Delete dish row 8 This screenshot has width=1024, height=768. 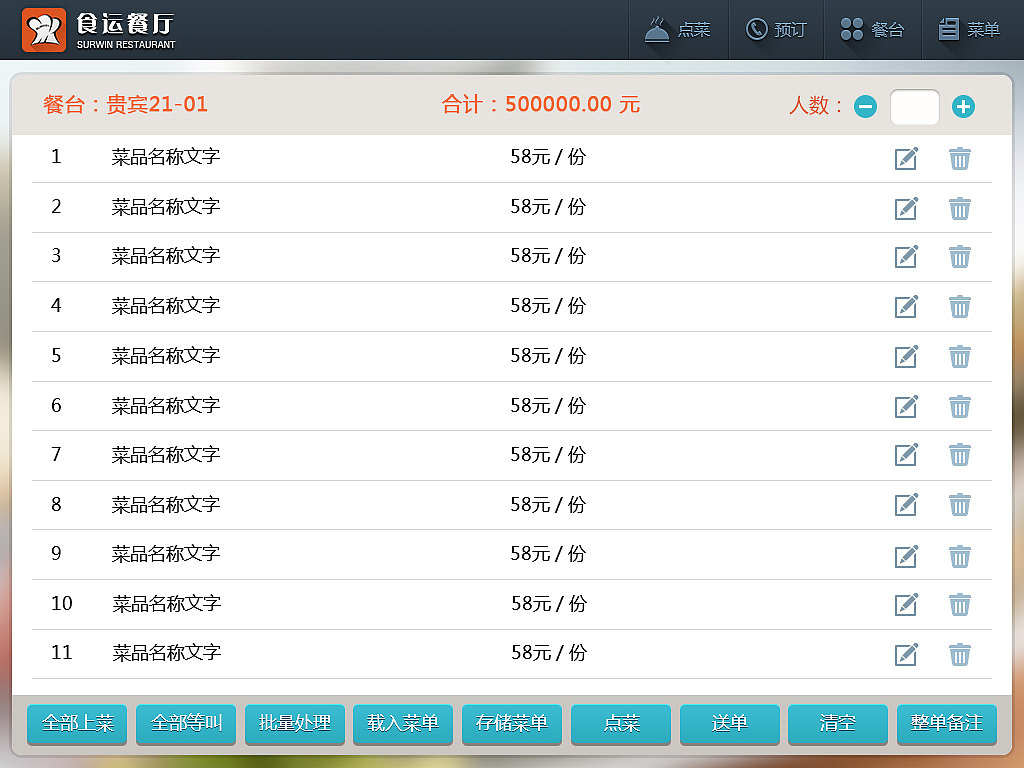tap(959, 505)
